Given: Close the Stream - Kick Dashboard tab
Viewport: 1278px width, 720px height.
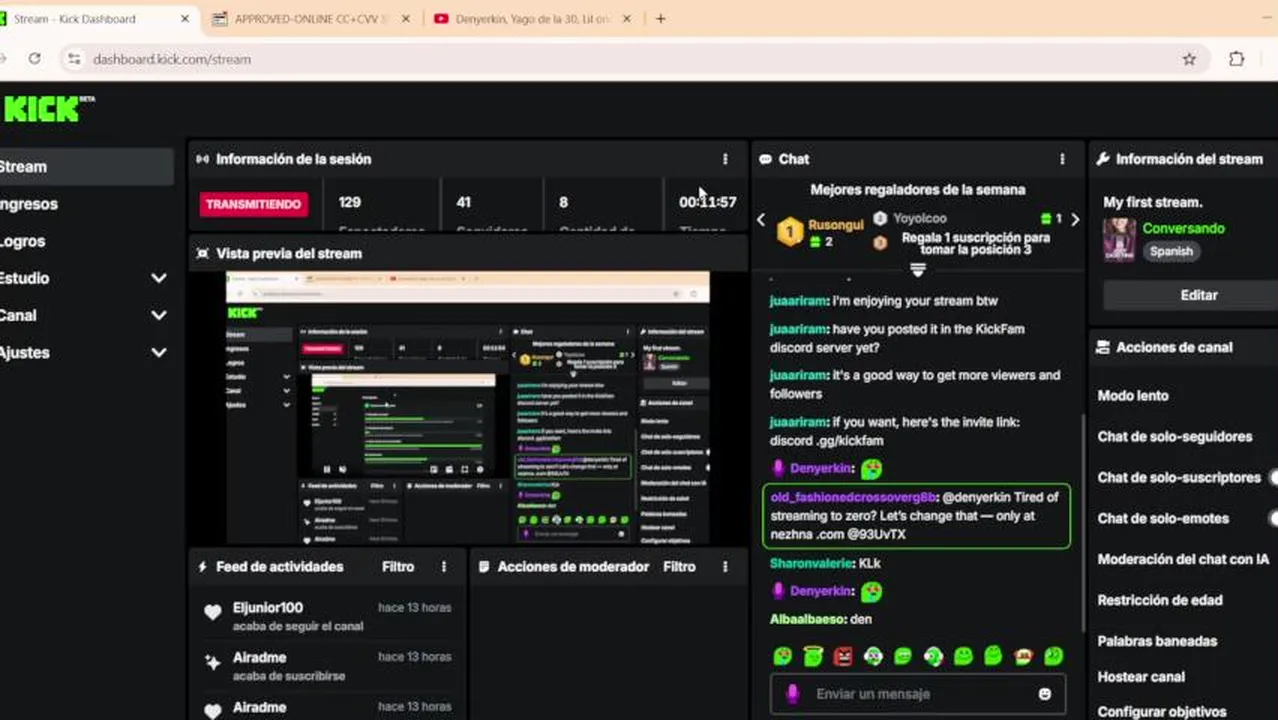Looking at the screenshot, I should coord(185,18).
